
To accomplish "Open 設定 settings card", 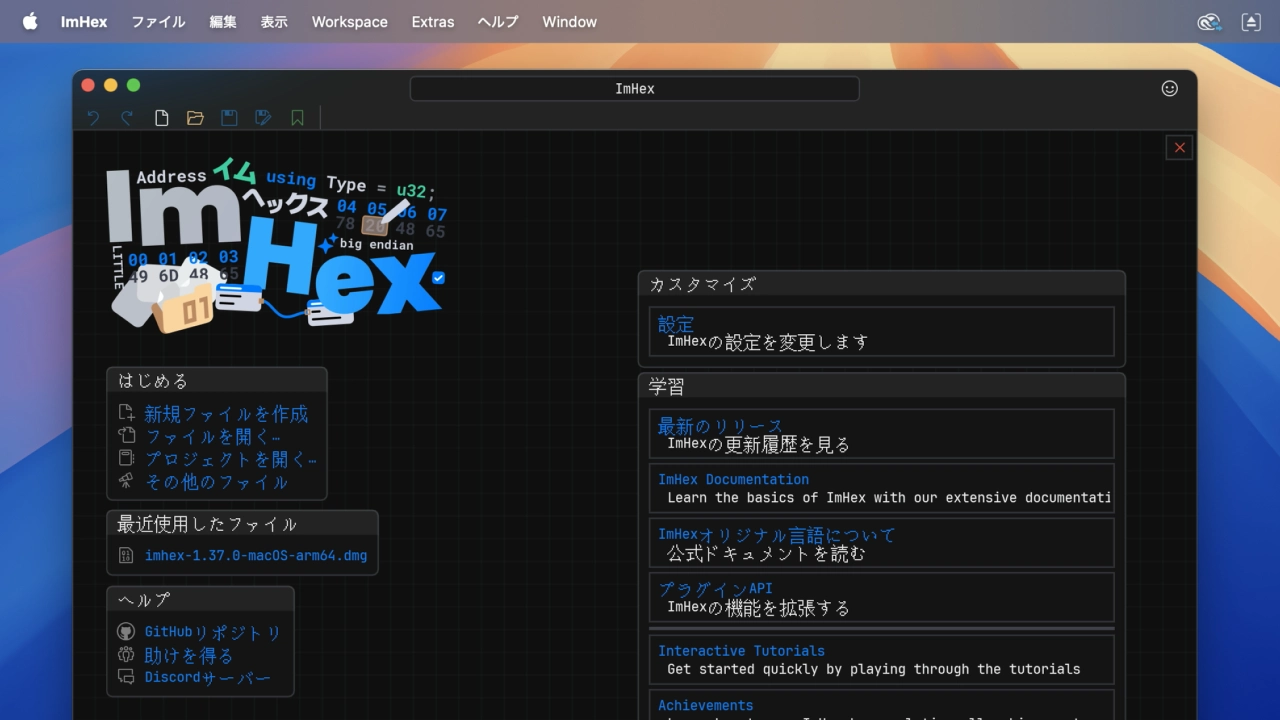I will [881, 332].
